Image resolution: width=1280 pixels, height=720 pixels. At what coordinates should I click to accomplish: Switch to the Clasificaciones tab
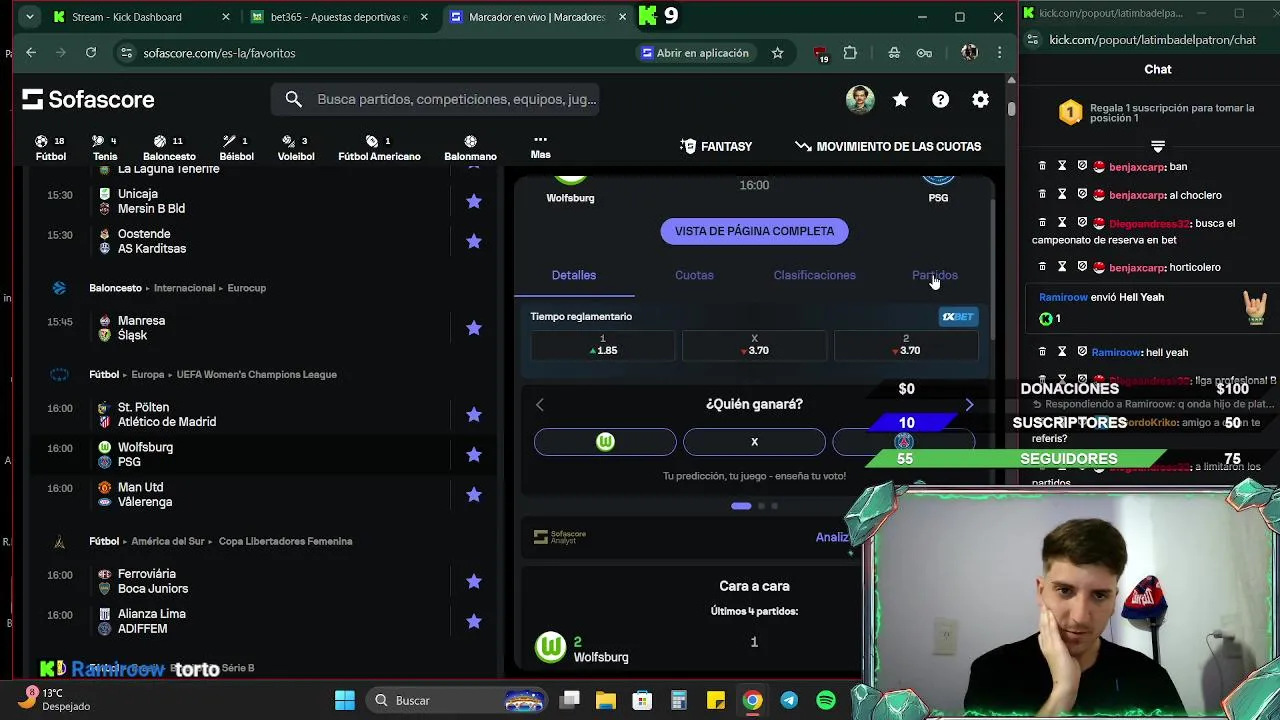coord(814,275)
